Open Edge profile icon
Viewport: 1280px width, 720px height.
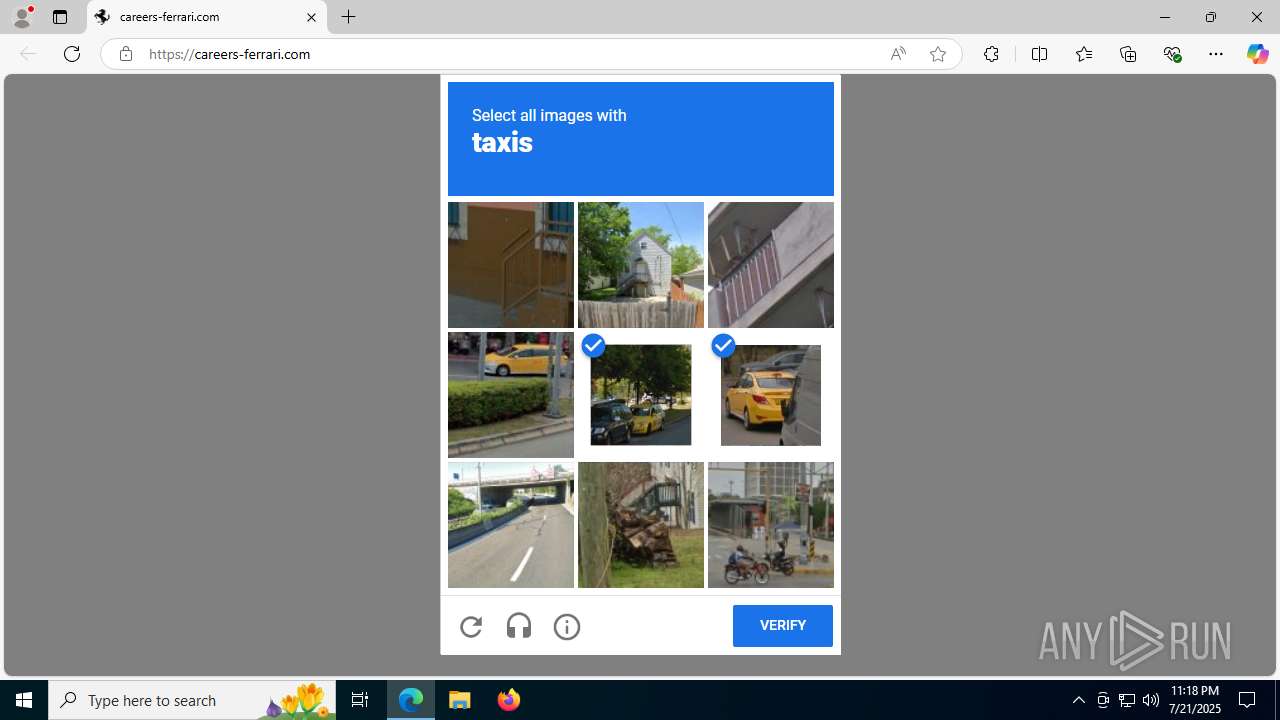coord(22,17)
